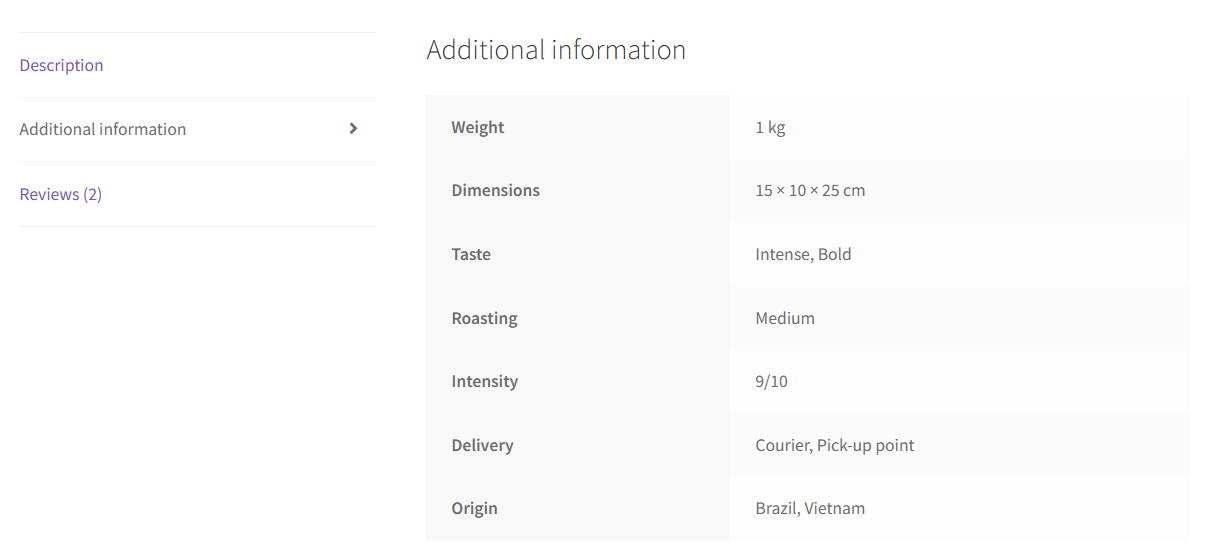Click the Weight row label
The width and height of the screenshot is (1209, 554).
[x=477, y=127]
